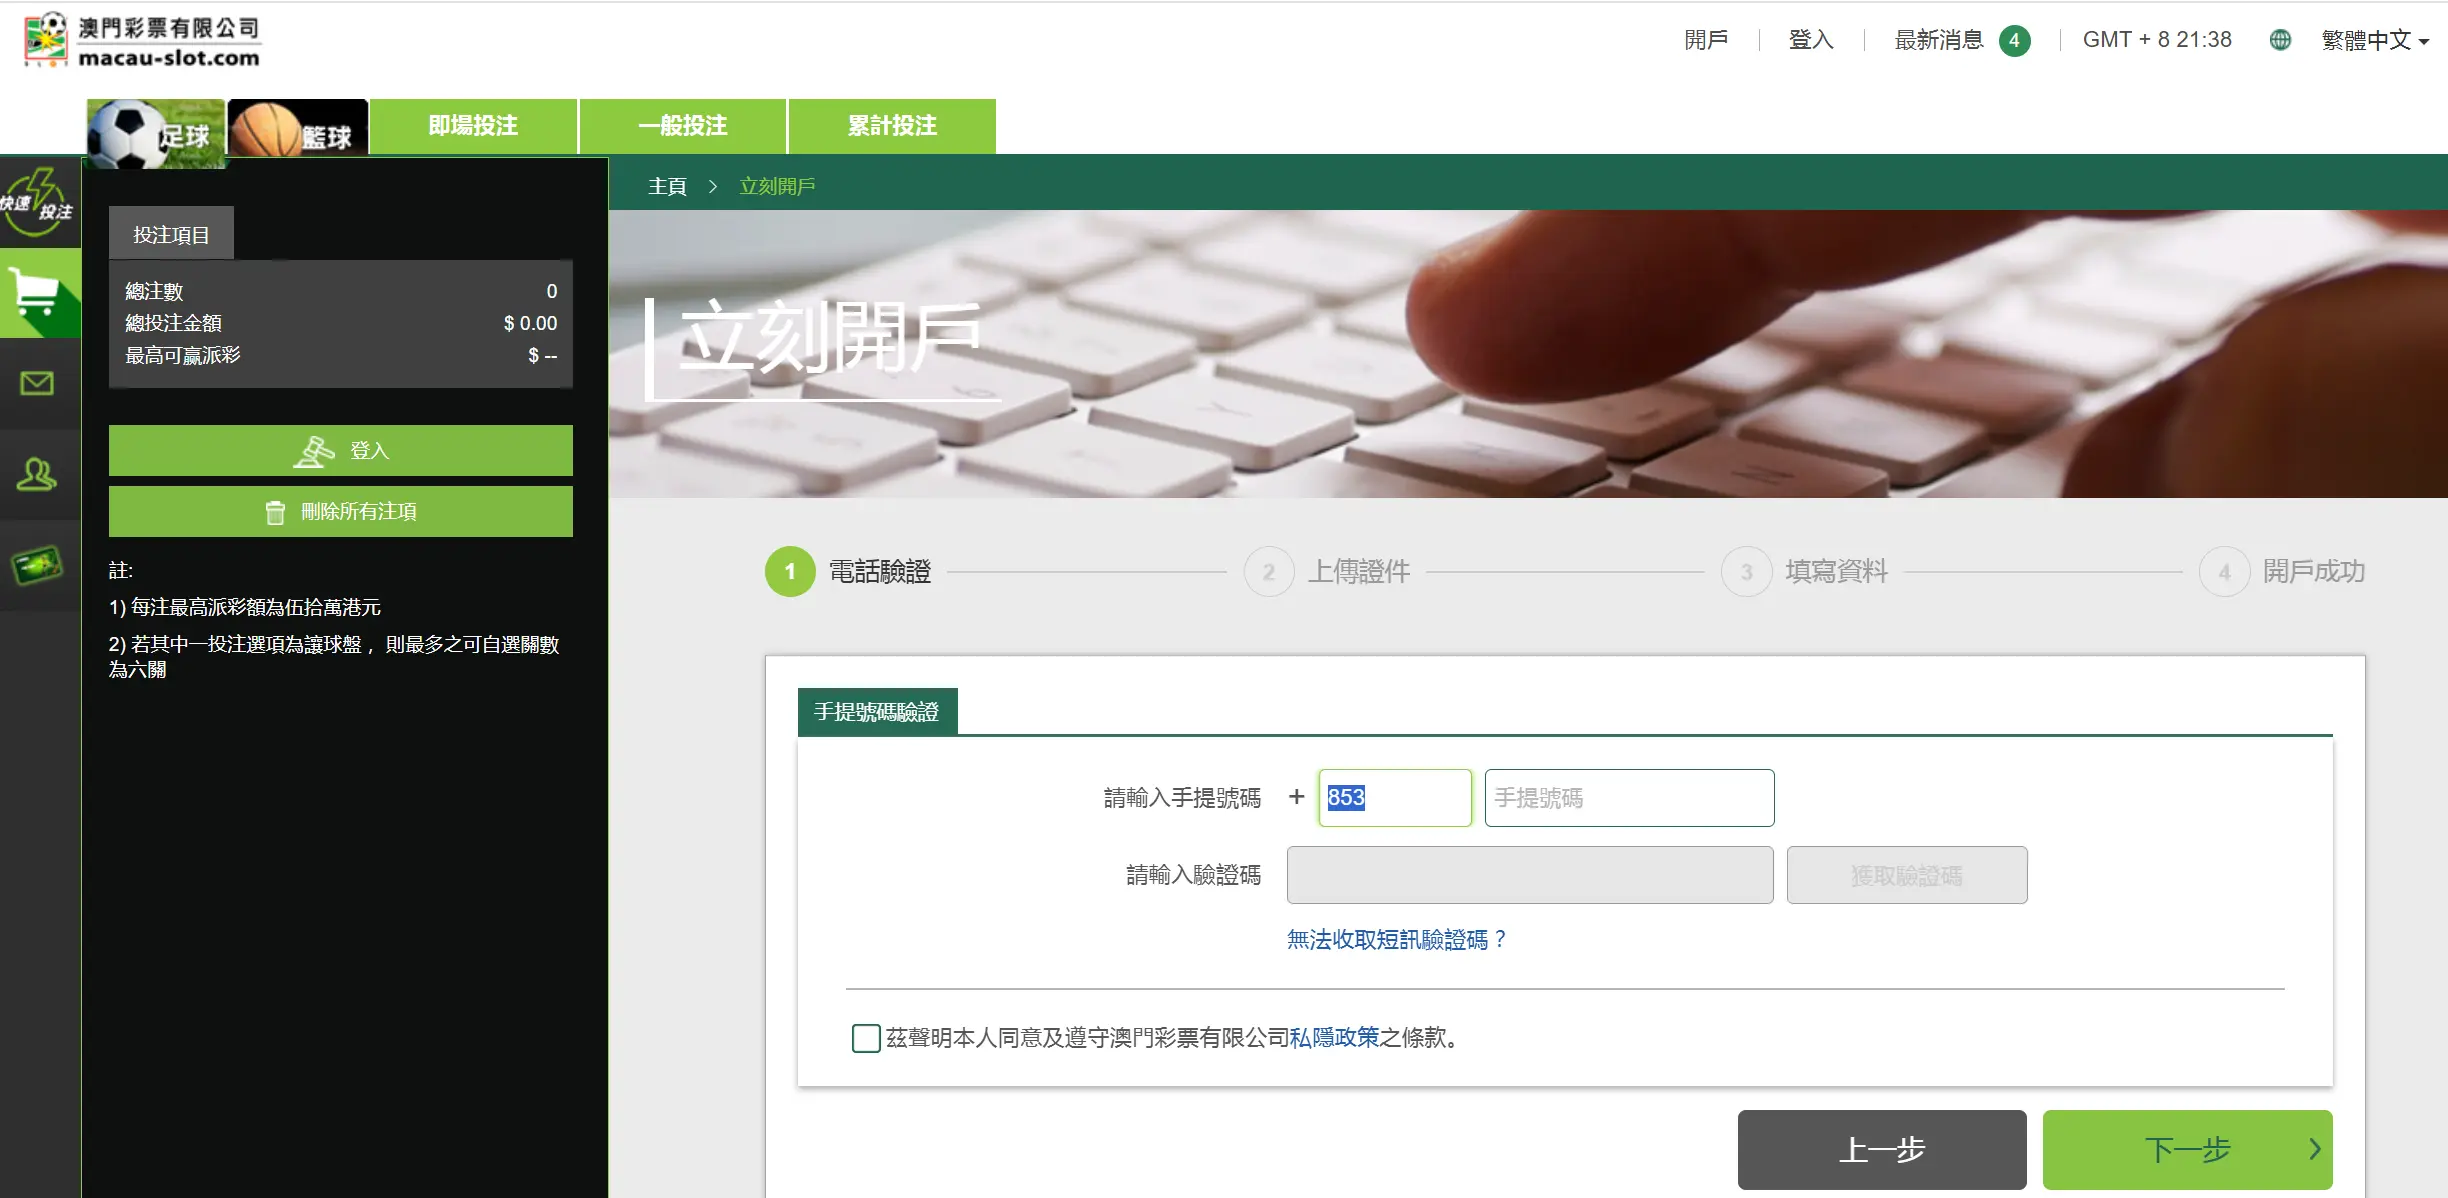Switch to the 即場投注 tab
2448x1198 pixels.
click(x=473, y=126)
